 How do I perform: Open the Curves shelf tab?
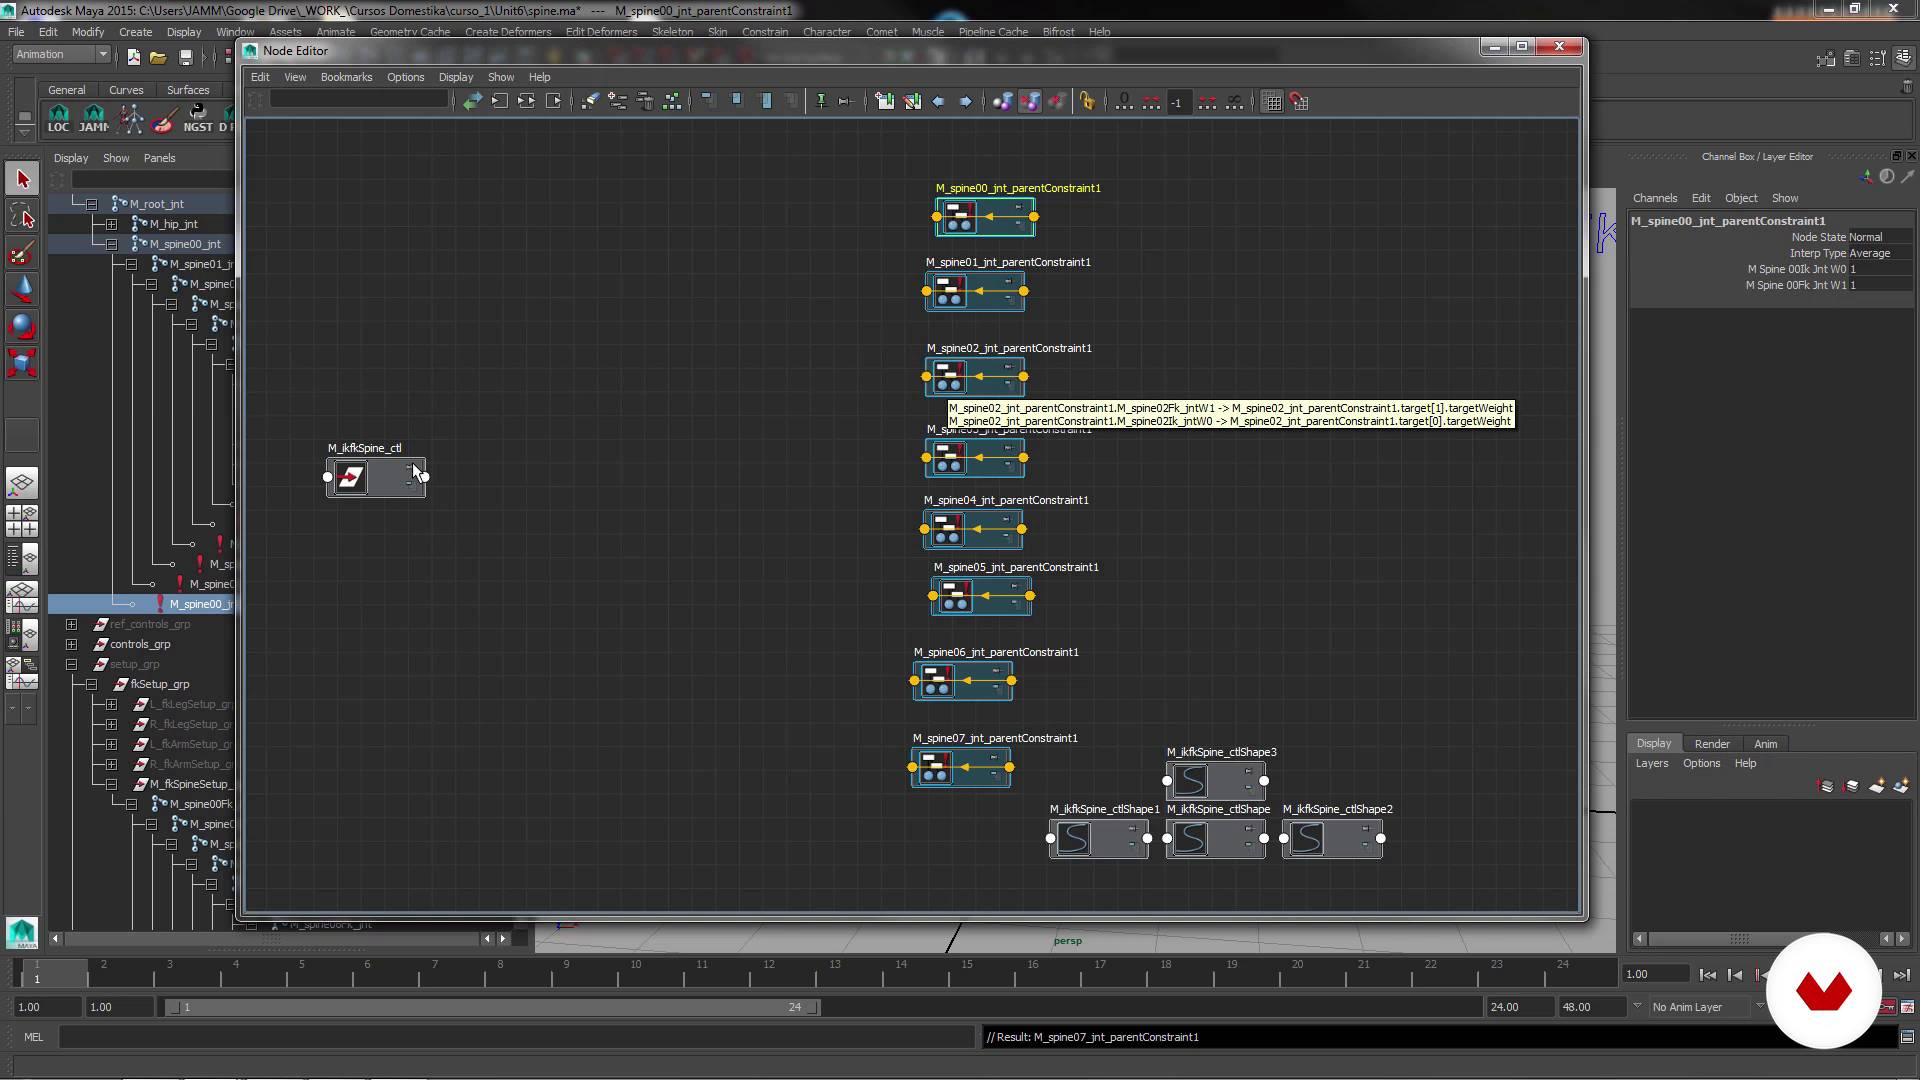click(x=126, y=90)
